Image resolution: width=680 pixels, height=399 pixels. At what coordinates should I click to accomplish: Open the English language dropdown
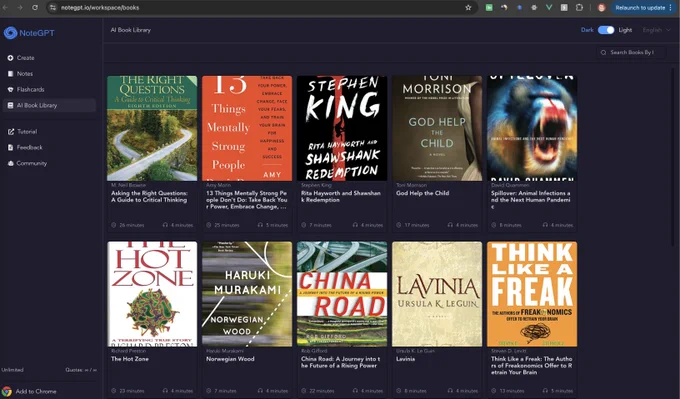click(x=656, y=30)
